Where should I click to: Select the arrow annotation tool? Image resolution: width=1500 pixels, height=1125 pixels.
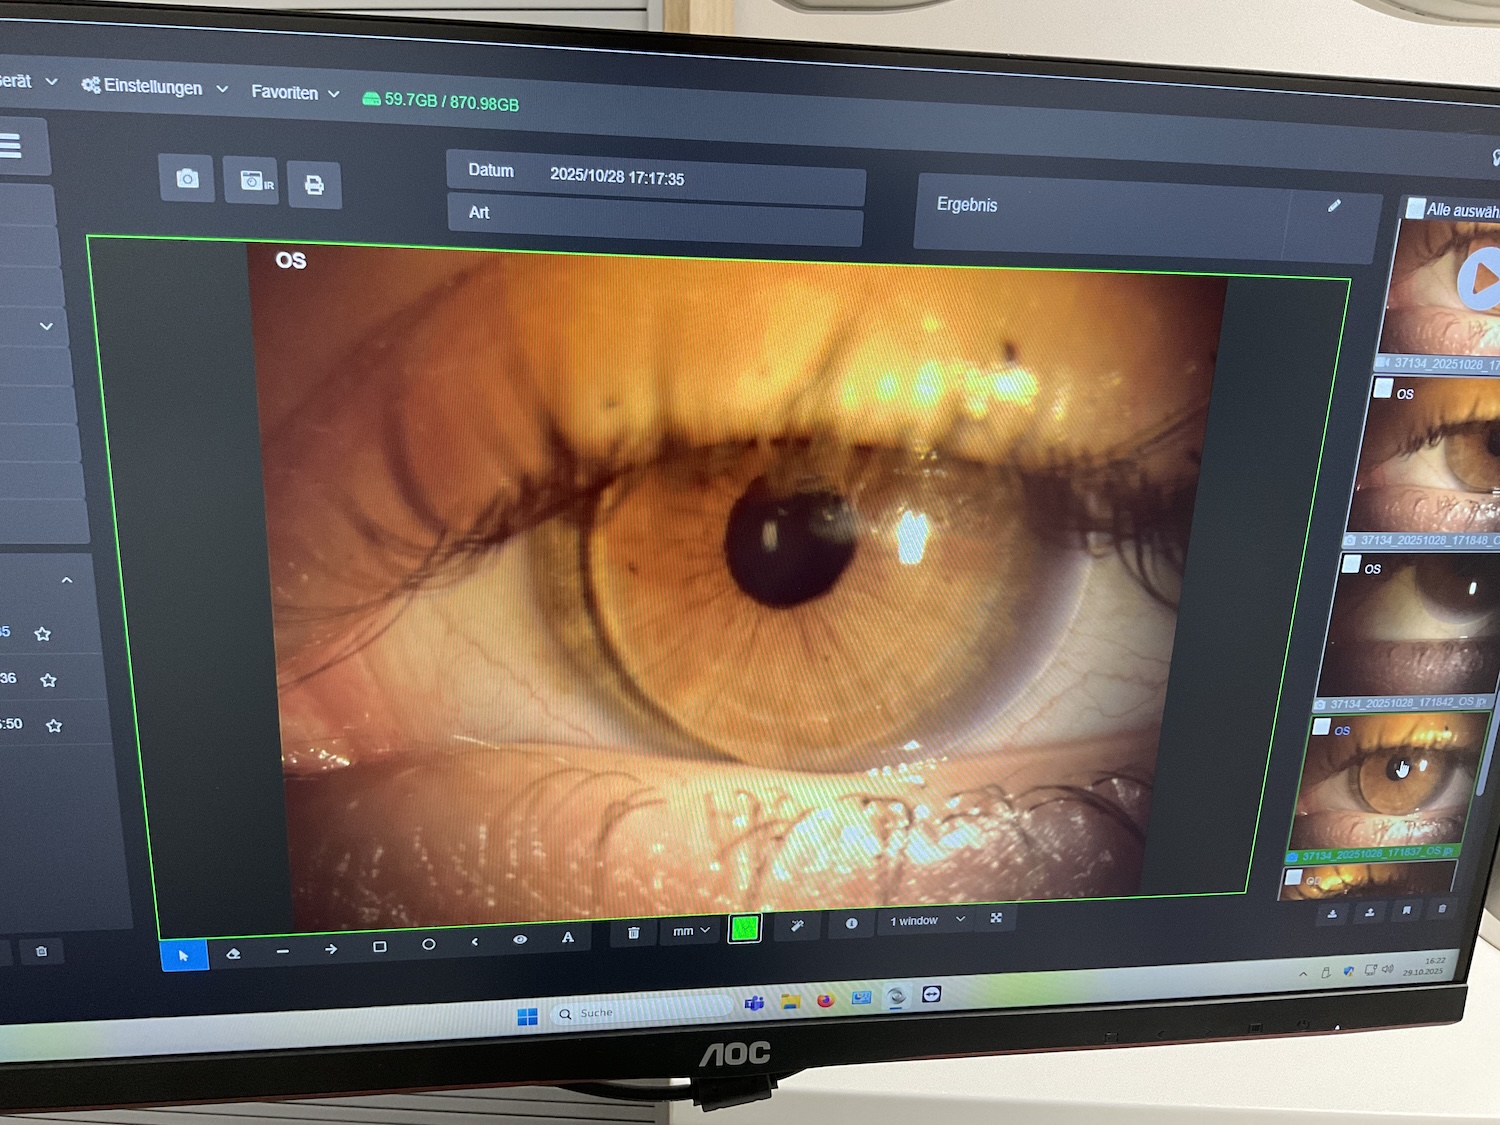click(x=330, y=947)
